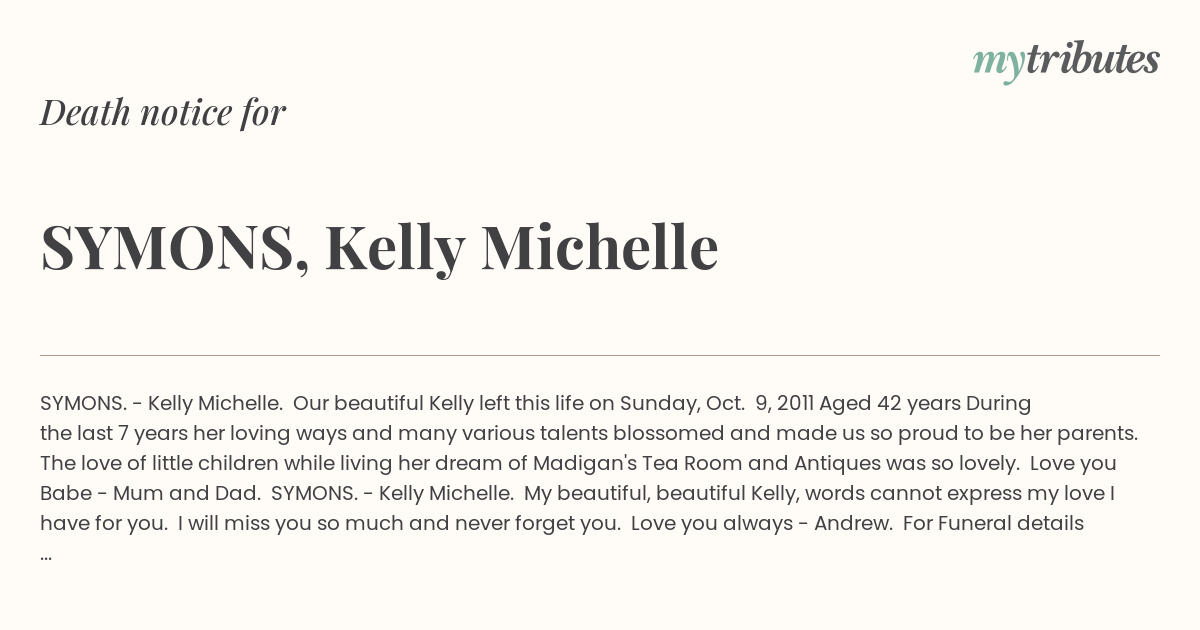Viewport: 1200px width, 630px height.
Task: Click the name "Andrew" in the notice
Action: (852, 523)
